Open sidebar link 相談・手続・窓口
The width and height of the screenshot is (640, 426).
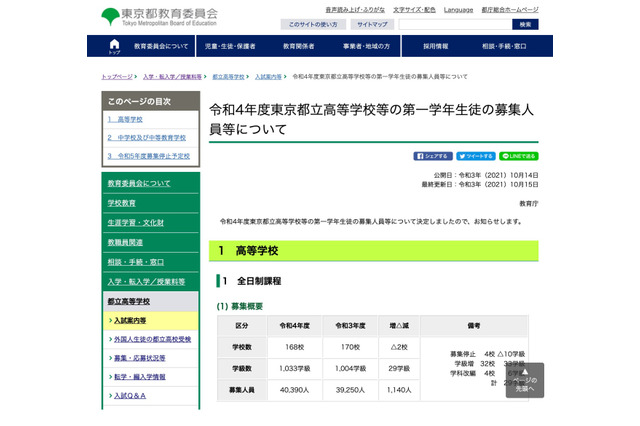coord(136,262)
